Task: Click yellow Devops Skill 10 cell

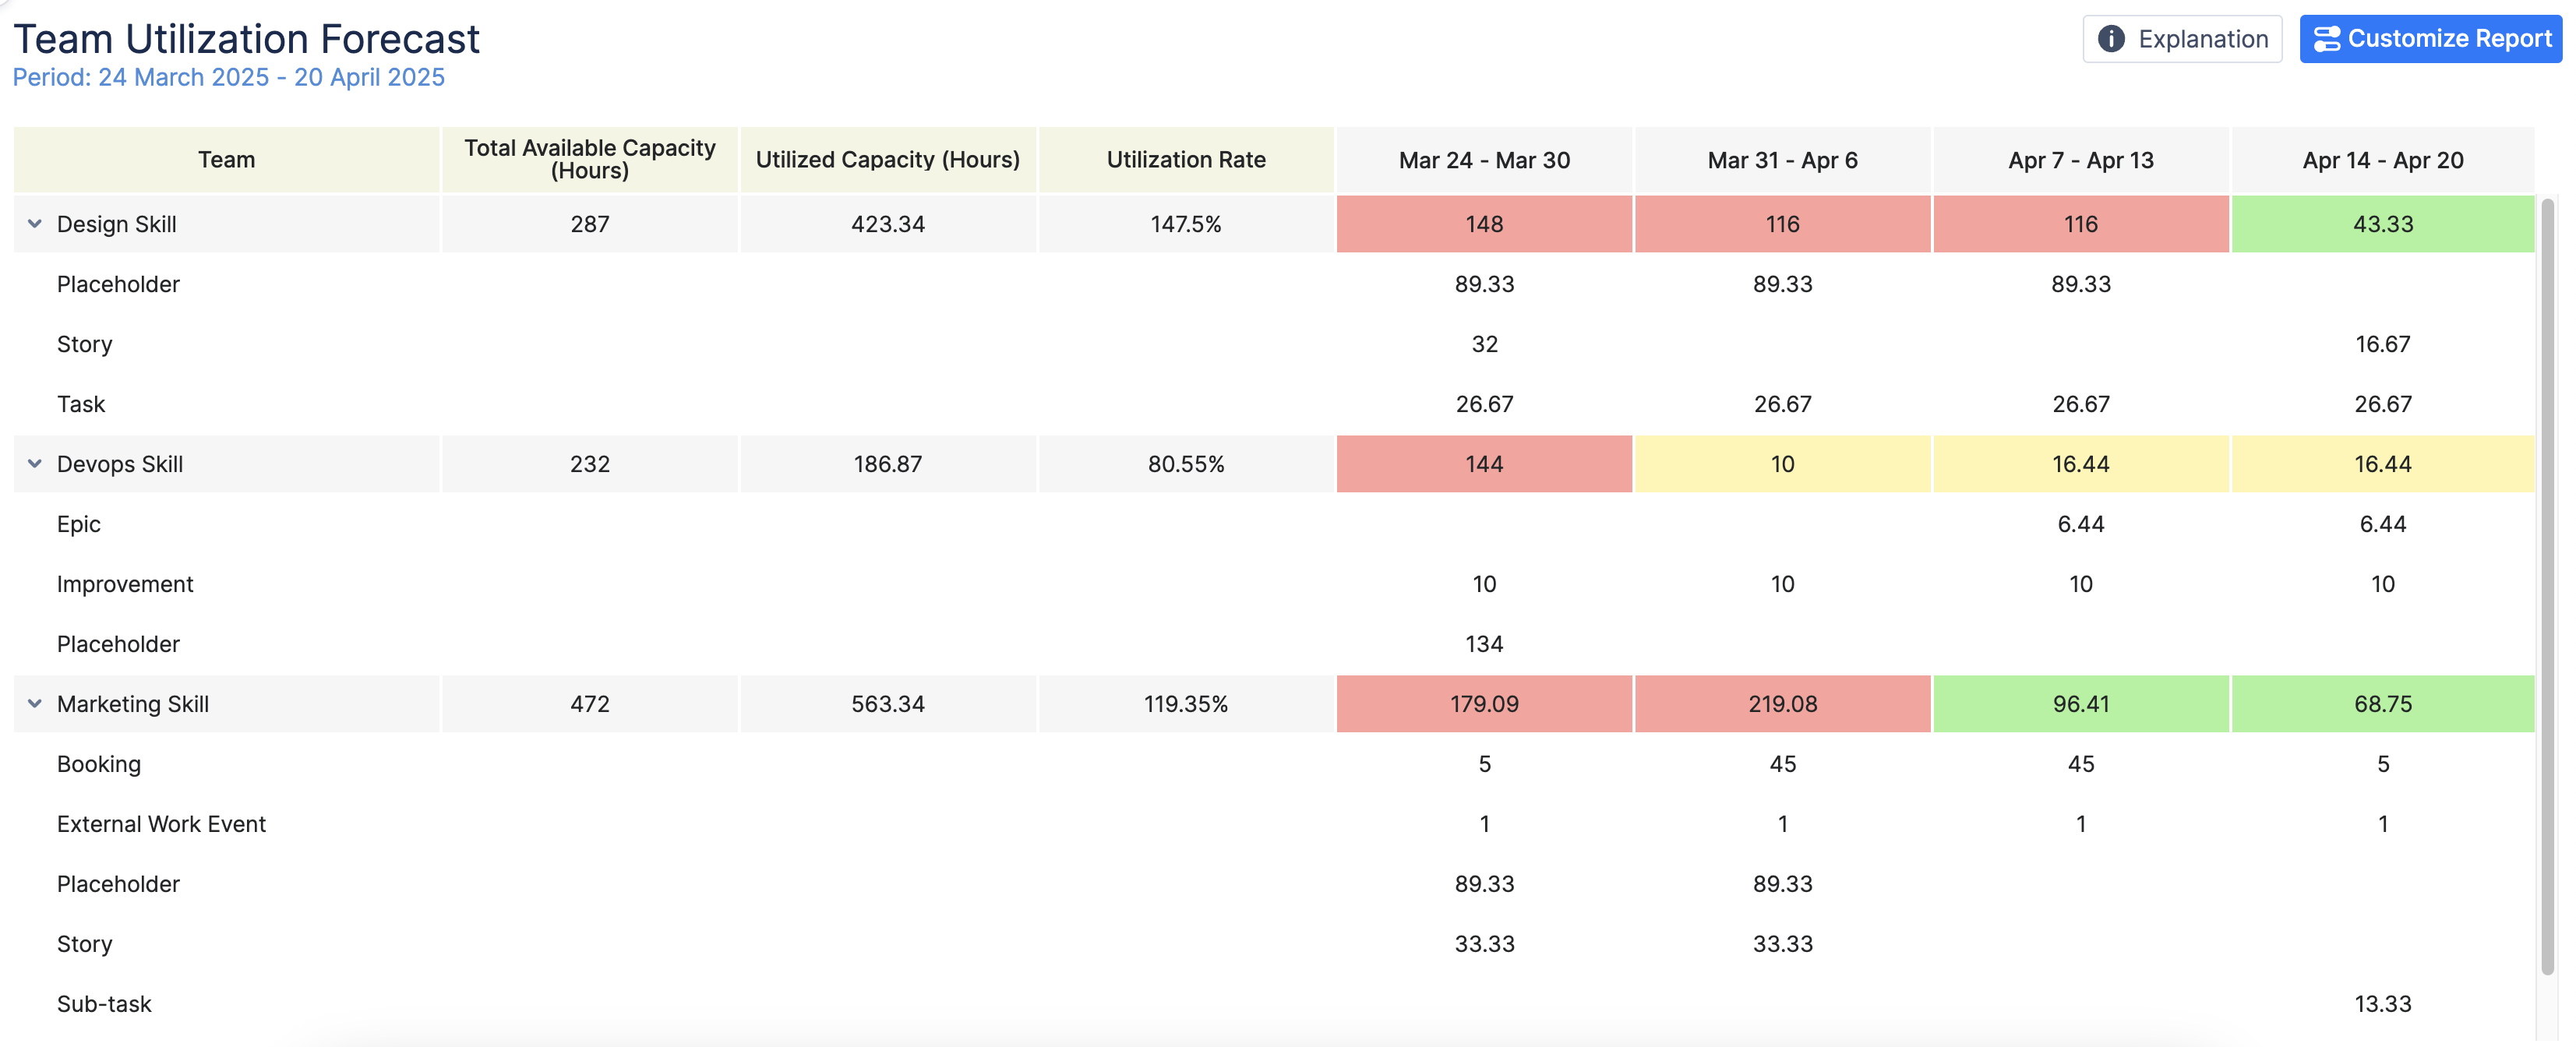Action: click(1782, 464)
